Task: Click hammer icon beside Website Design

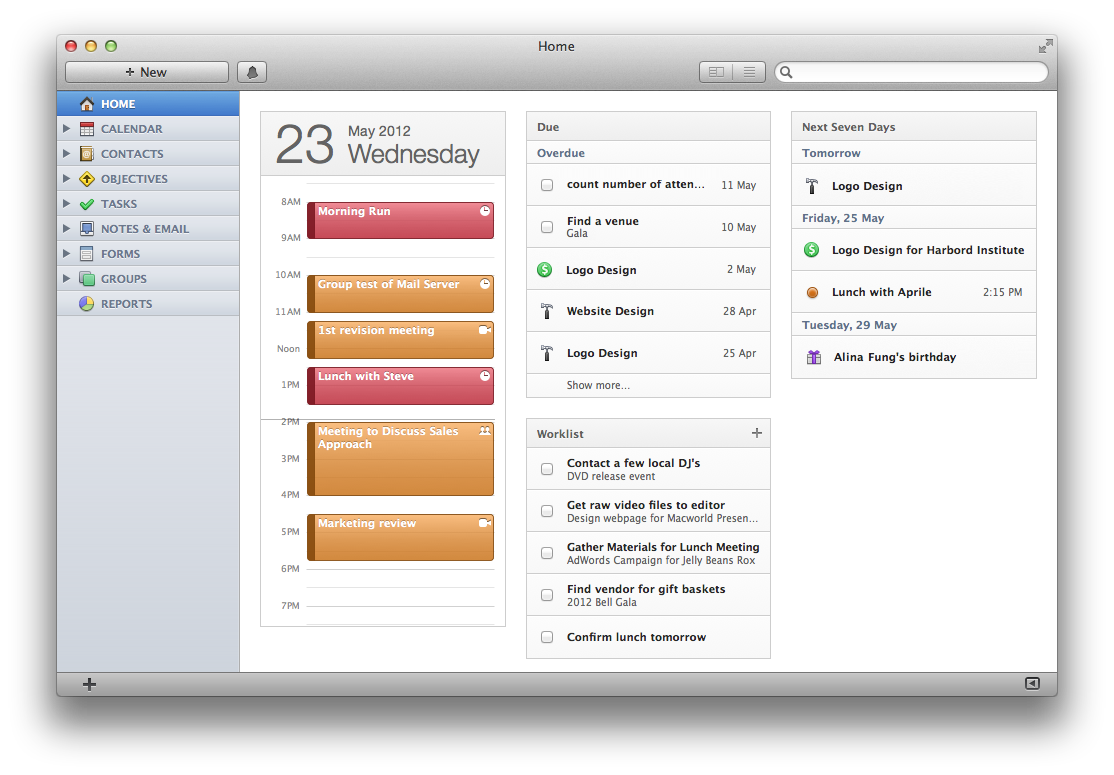Action: [x=546, y=311]
